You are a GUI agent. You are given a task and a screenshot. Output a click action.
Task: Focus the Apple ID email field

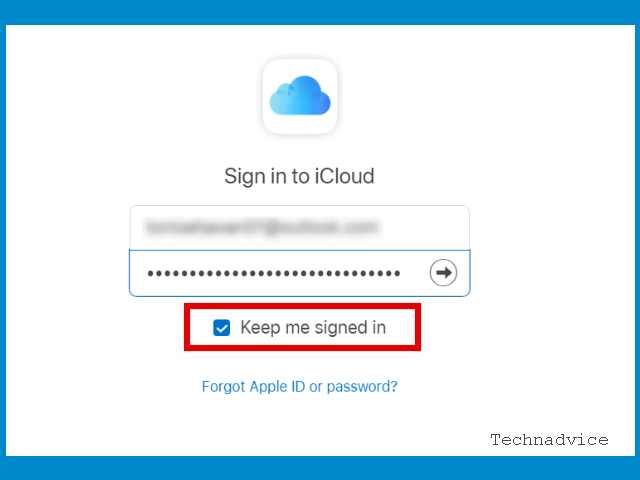click(x=300, y=227)
